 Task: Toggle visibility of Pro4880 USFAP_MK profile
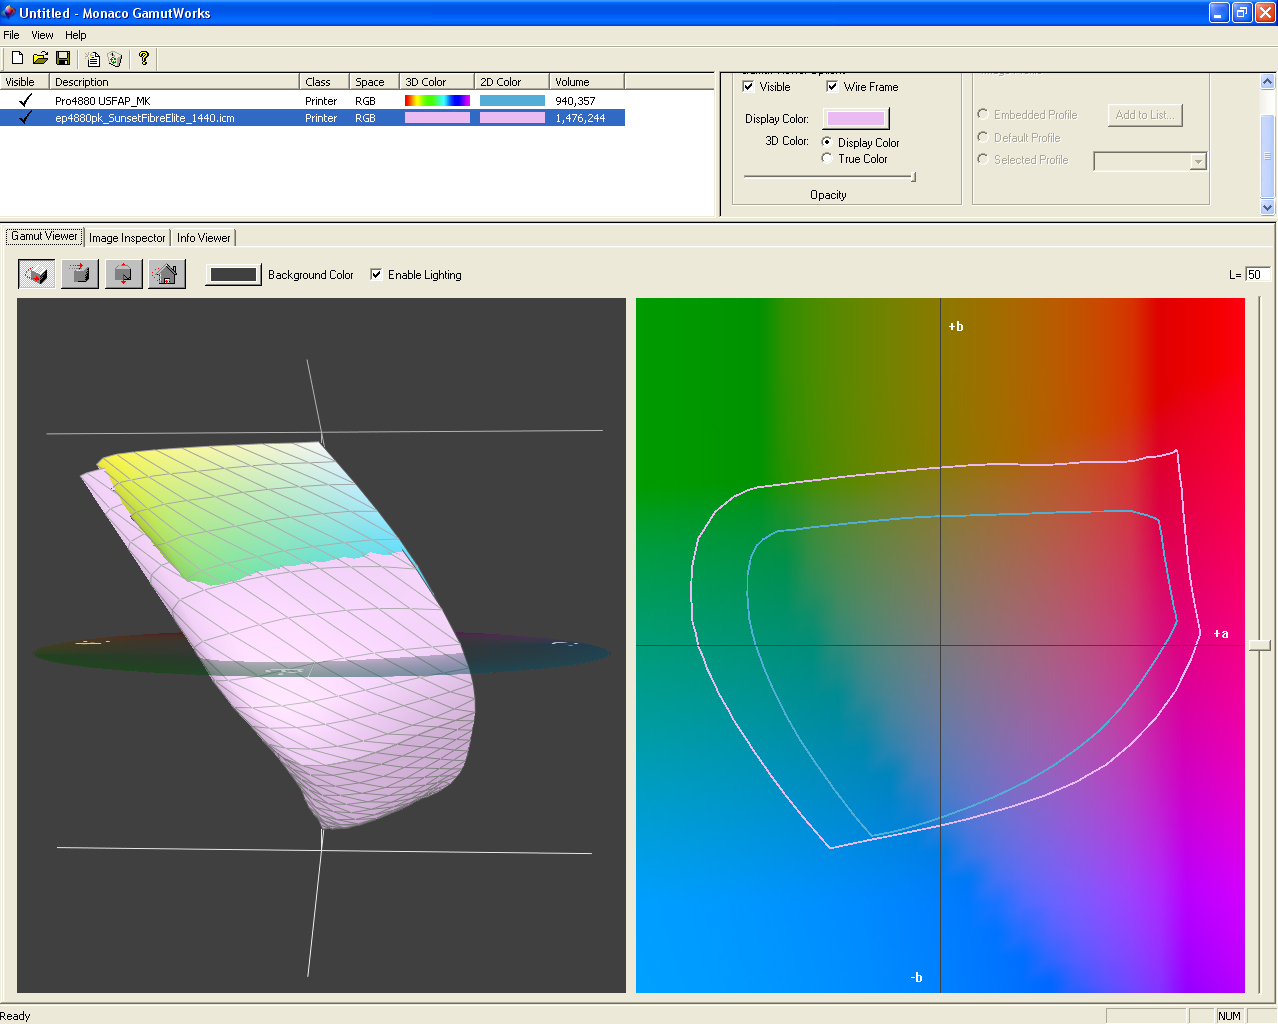25,101
